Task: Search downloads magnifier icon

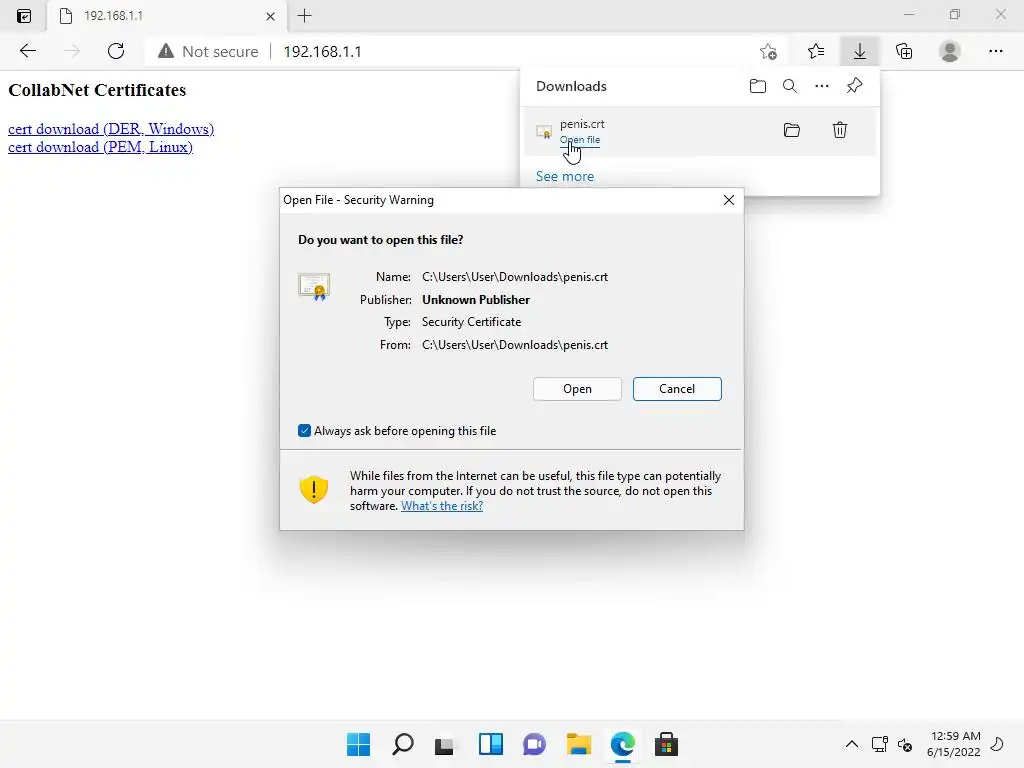Action: 790,86
